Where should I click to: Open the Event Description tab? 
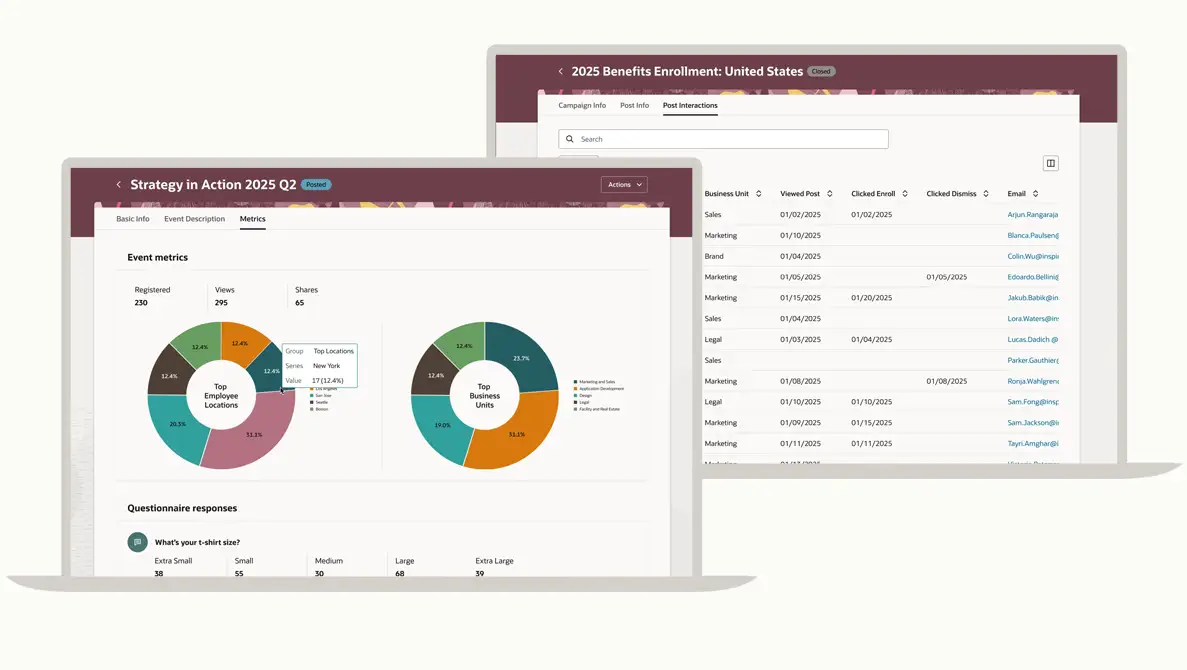click(194, 219)
